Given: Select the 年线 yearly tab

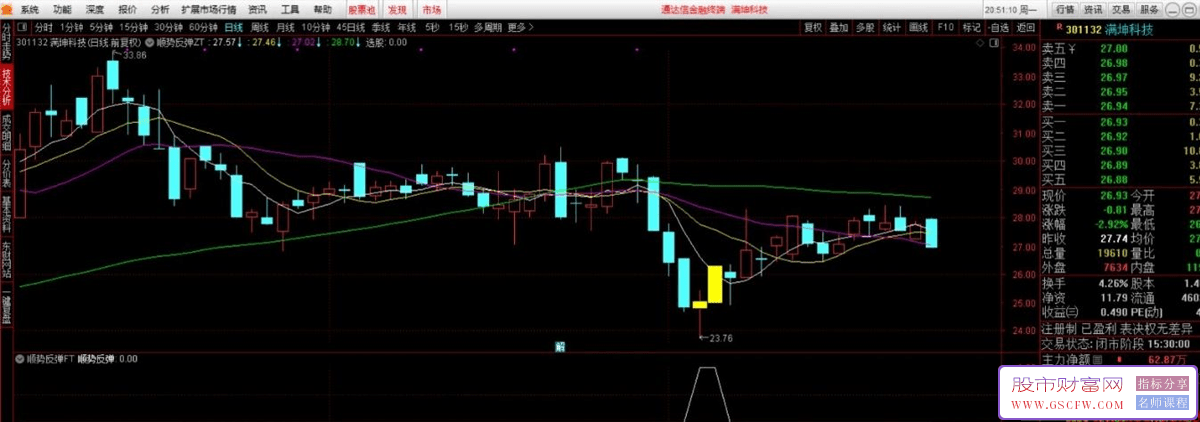Looking at the screenshot, I should (x=407, y=27).
